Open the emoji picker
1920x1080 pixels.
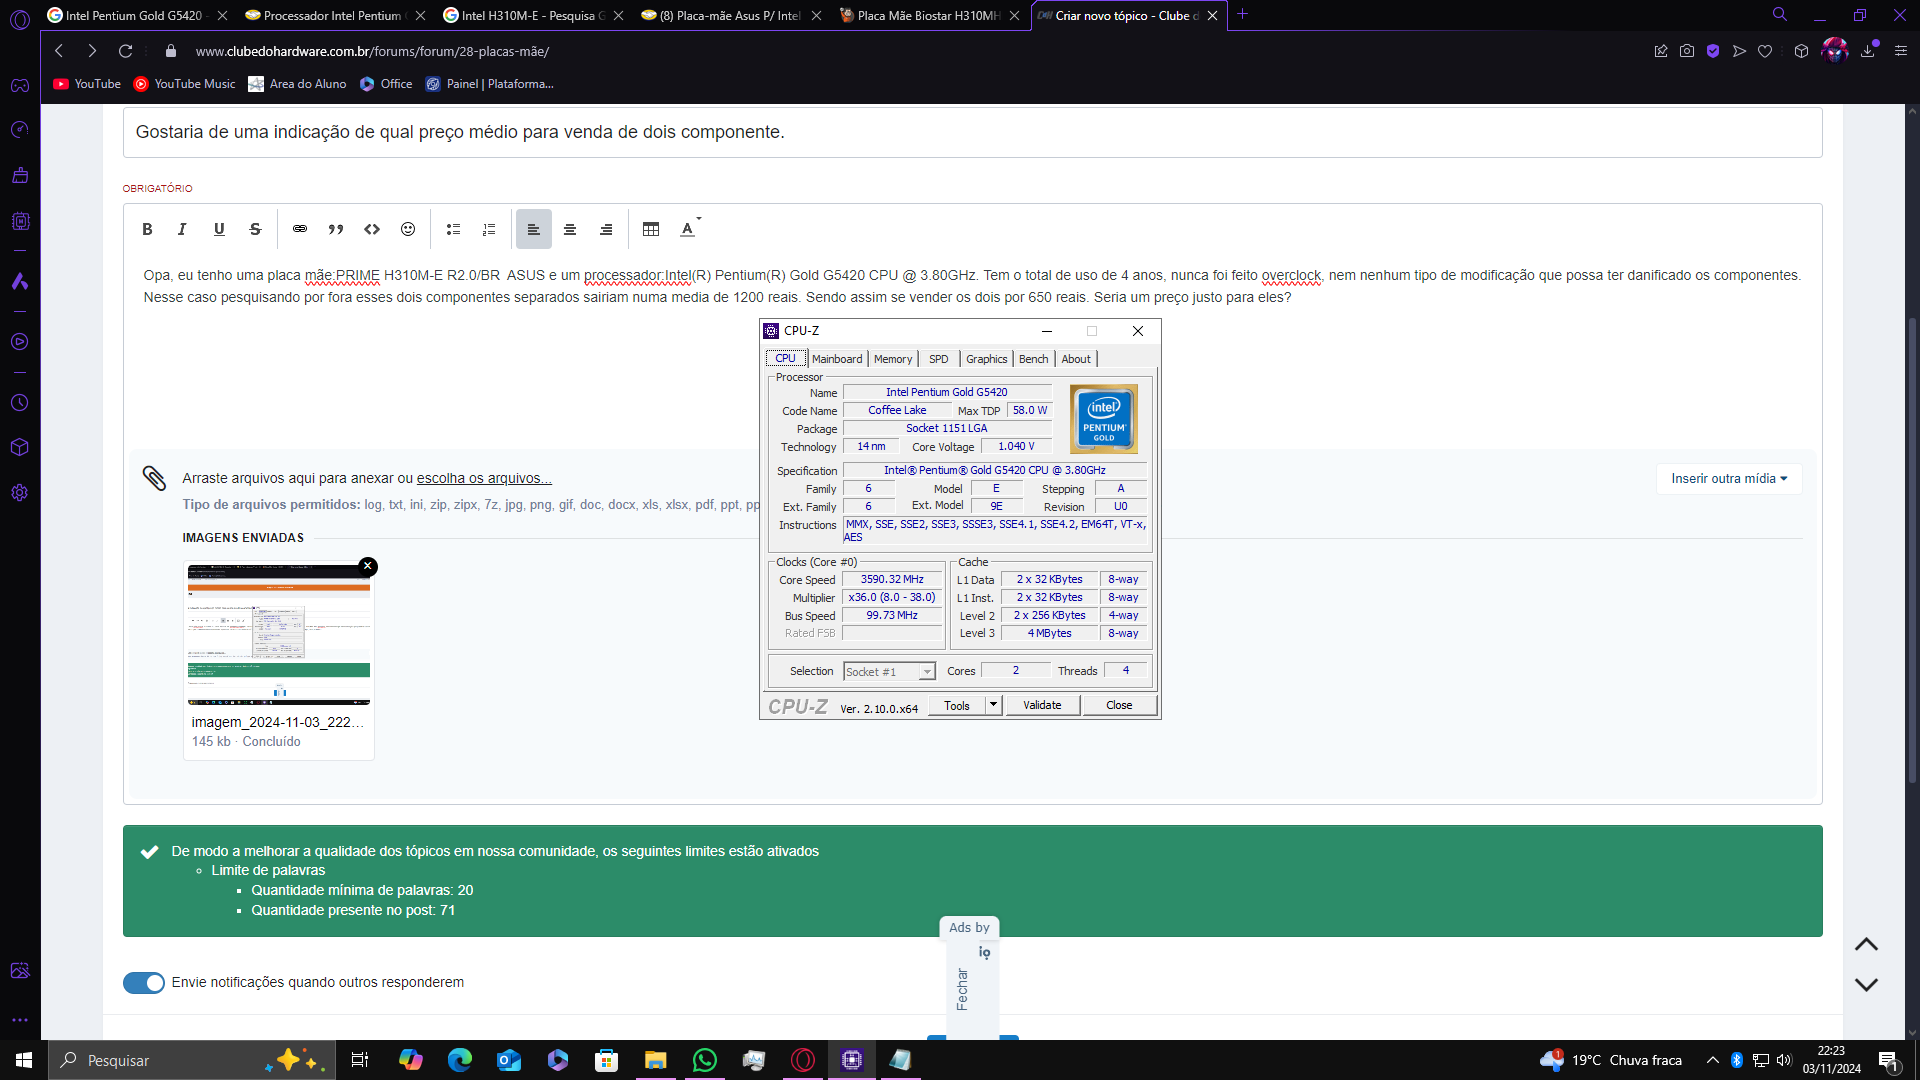(408, 229)
